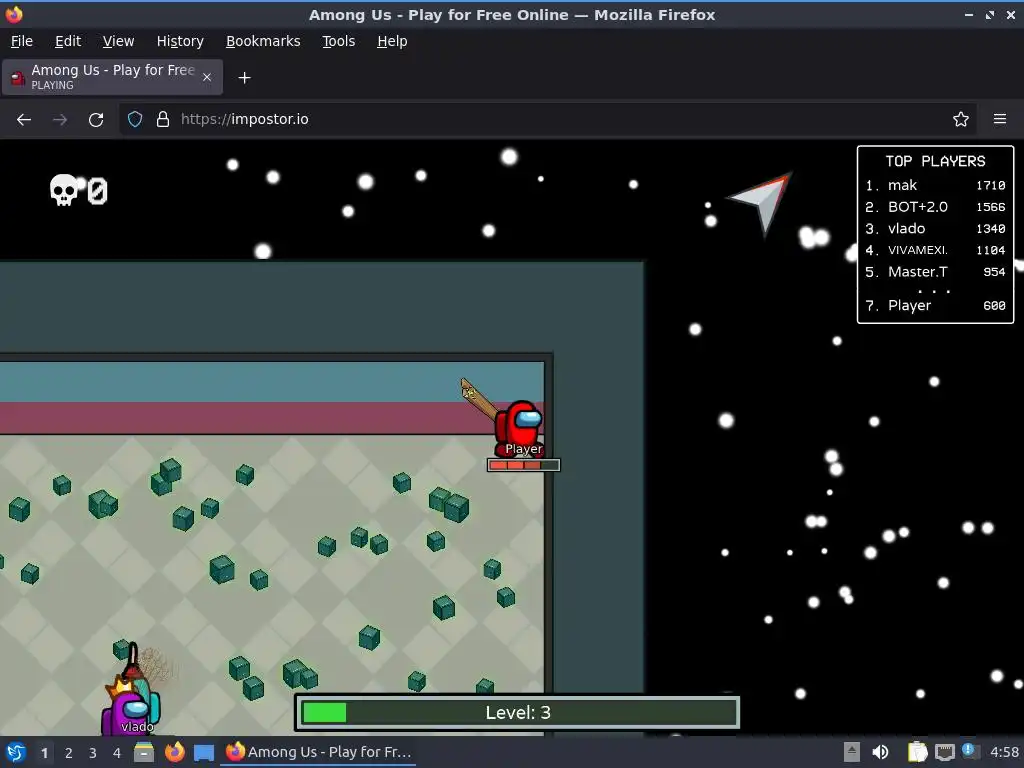1024x768 pixels.
Task: Click the forward navigation arrow
Action: click(59, 120)
